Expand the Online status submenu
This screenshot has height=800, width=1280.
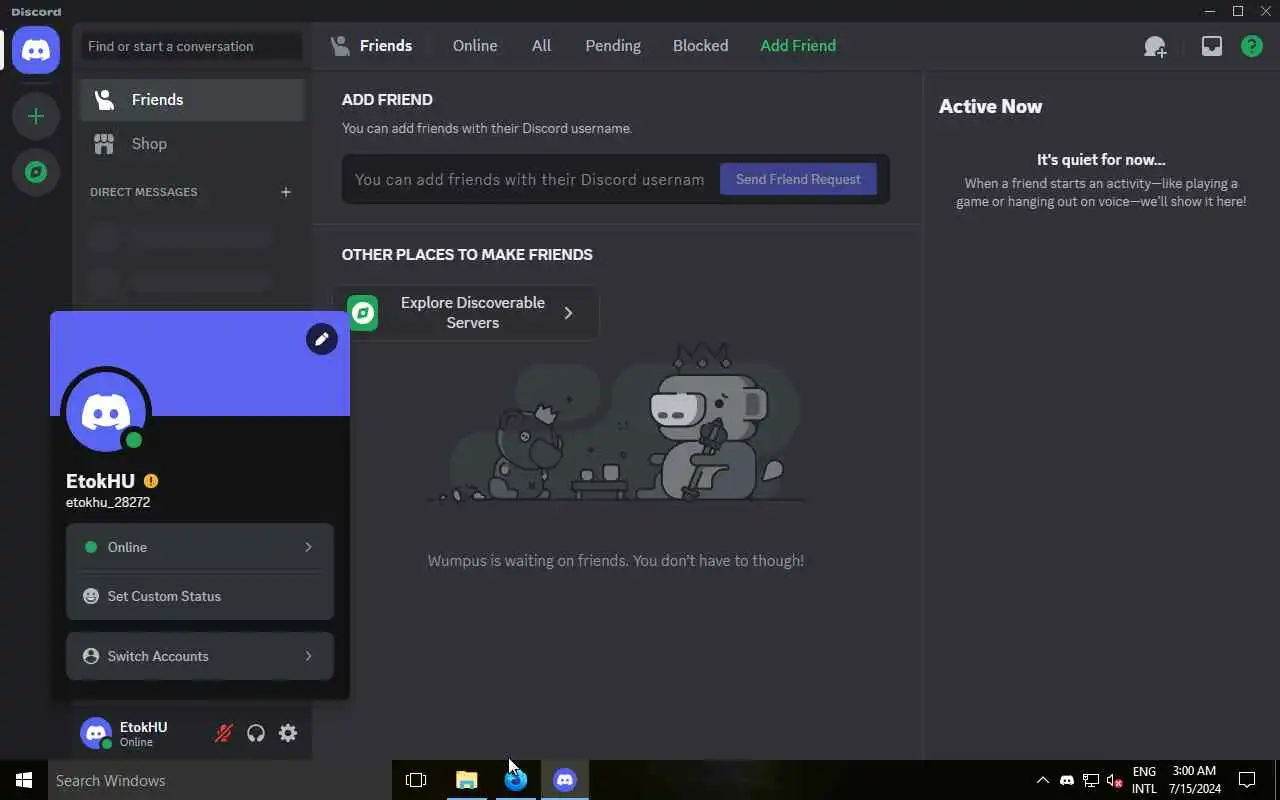click(x=200, y=547)
